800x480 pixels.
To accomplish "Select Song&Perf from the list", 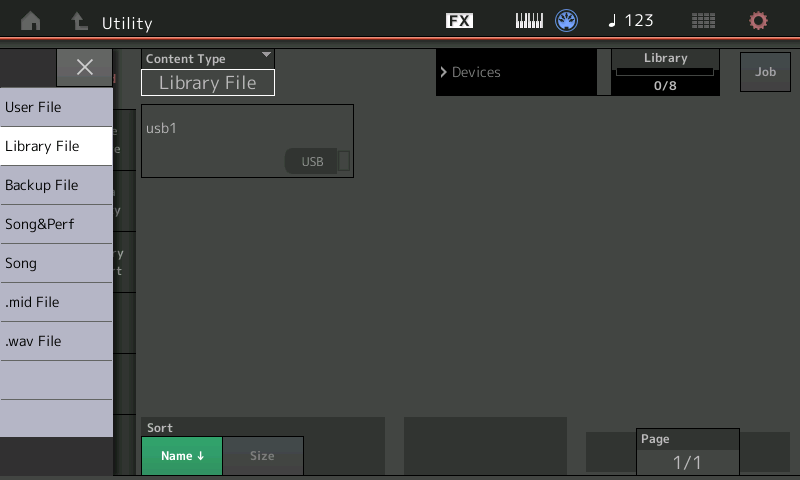I will coord(56,224).
